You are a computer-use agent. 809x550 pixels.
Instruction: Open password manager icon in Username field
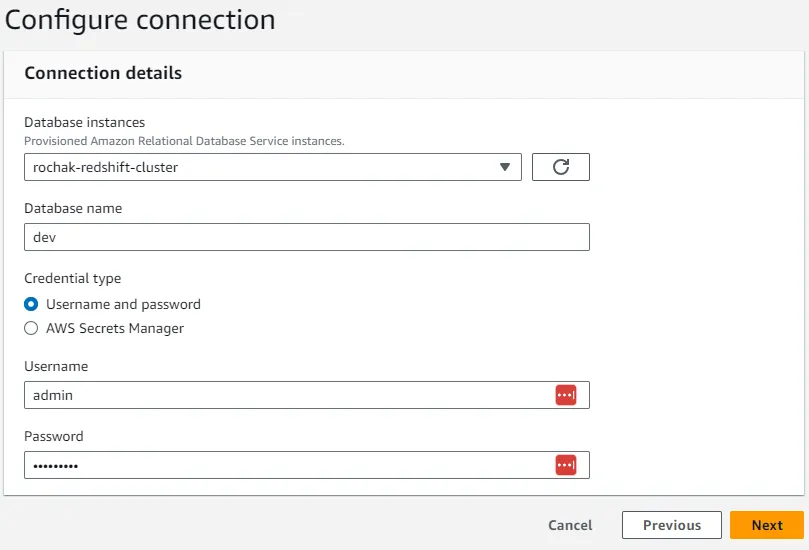click(565, 395)
